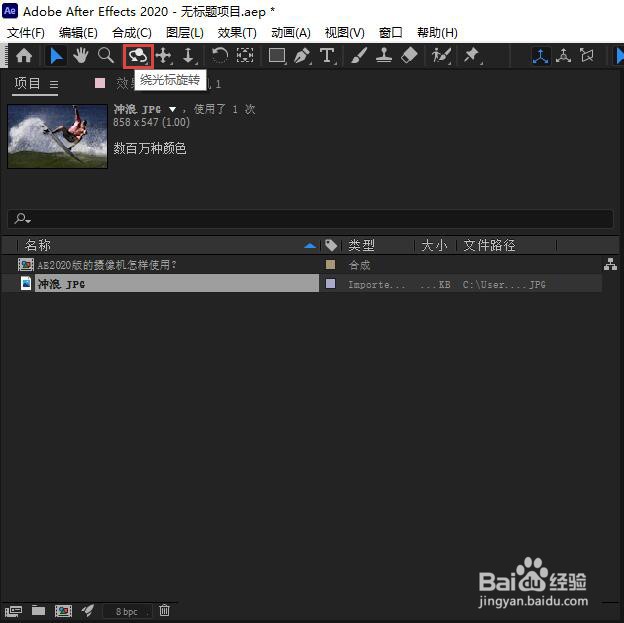Select the Orbit Around Cursor camera tool
This screenshot has width=624, height=623.
(x=138, y=57)
